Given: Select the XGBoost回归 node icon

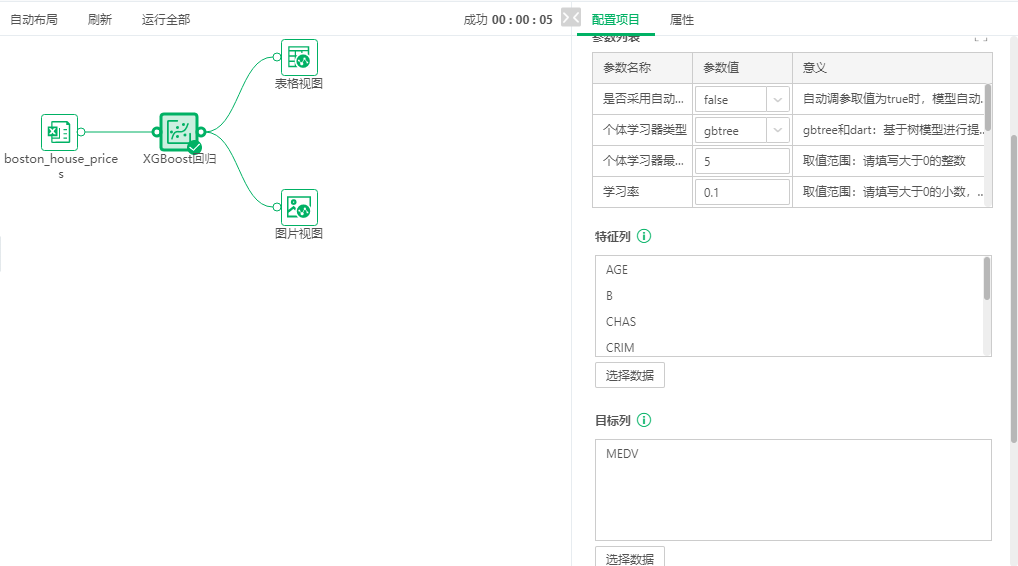Looking at the screenshot, I should point(179,132).
